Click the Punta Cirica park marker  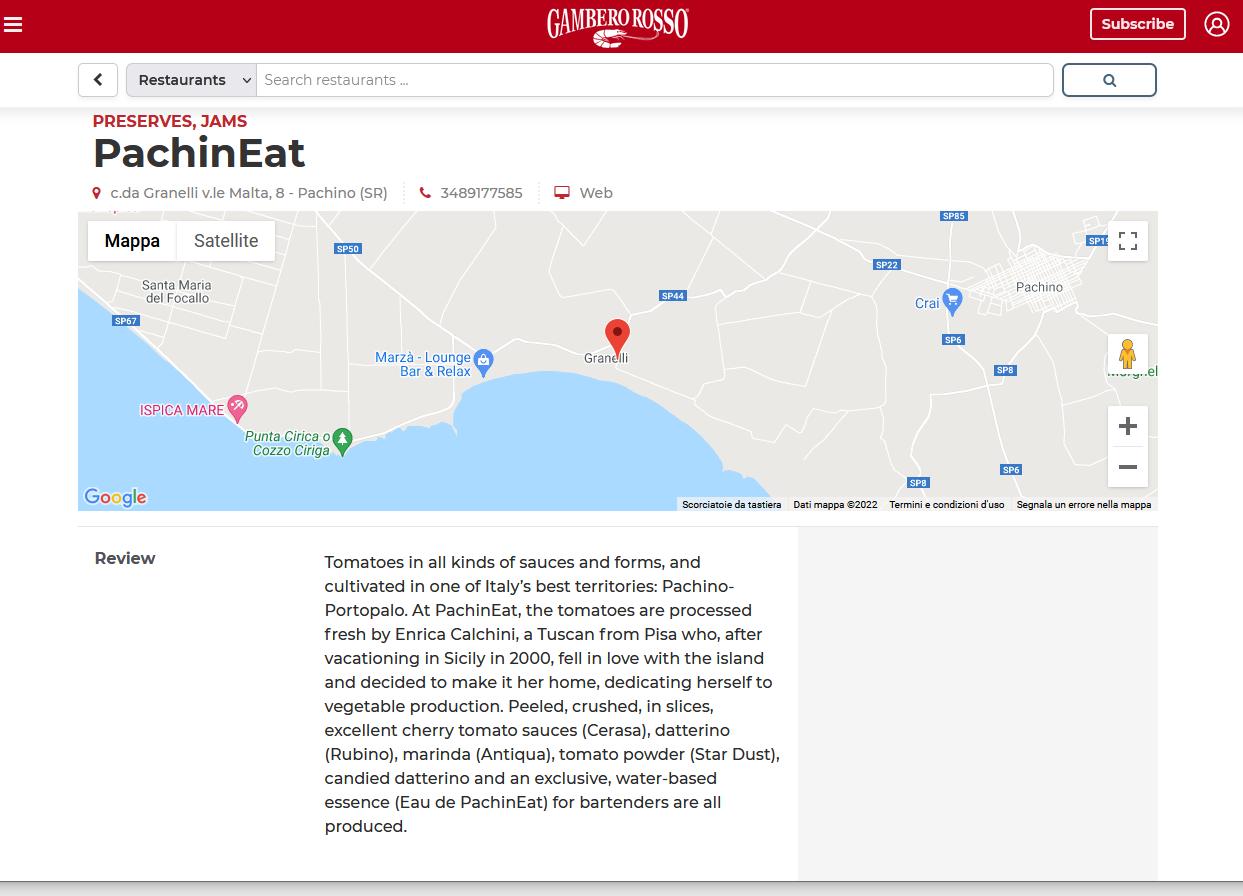(342, 441)
